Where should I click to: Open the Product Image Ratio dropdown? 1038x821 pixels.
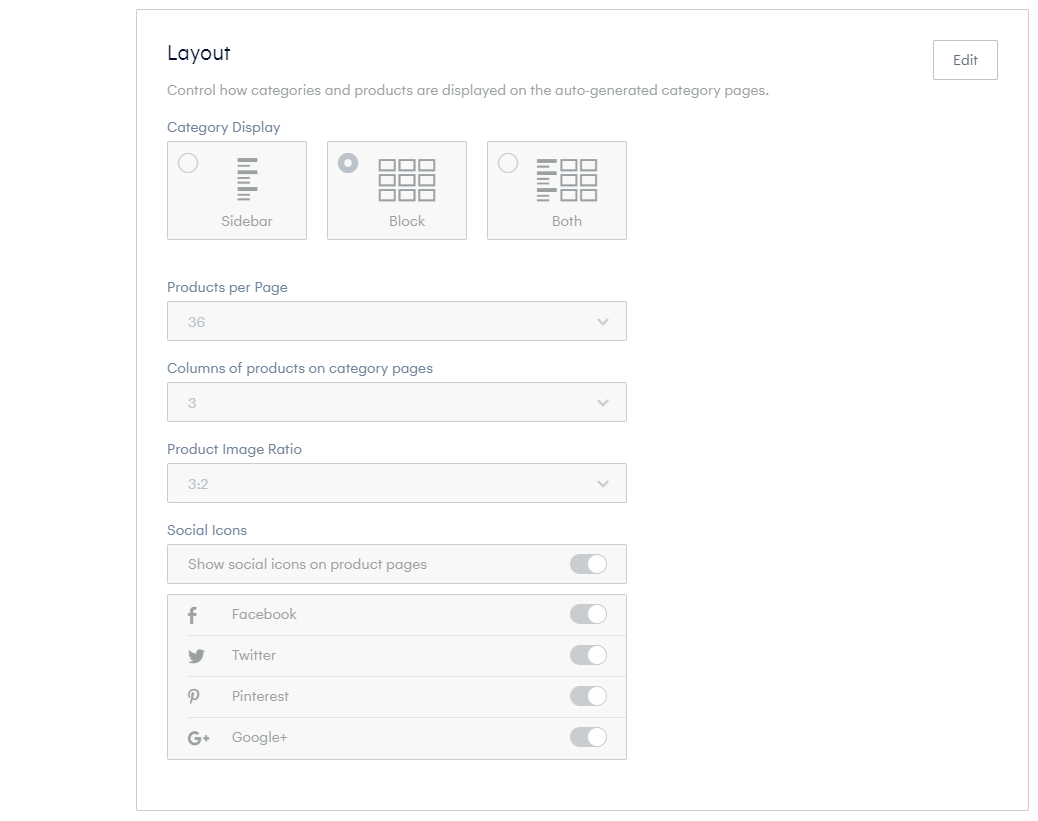coord(397,483)
